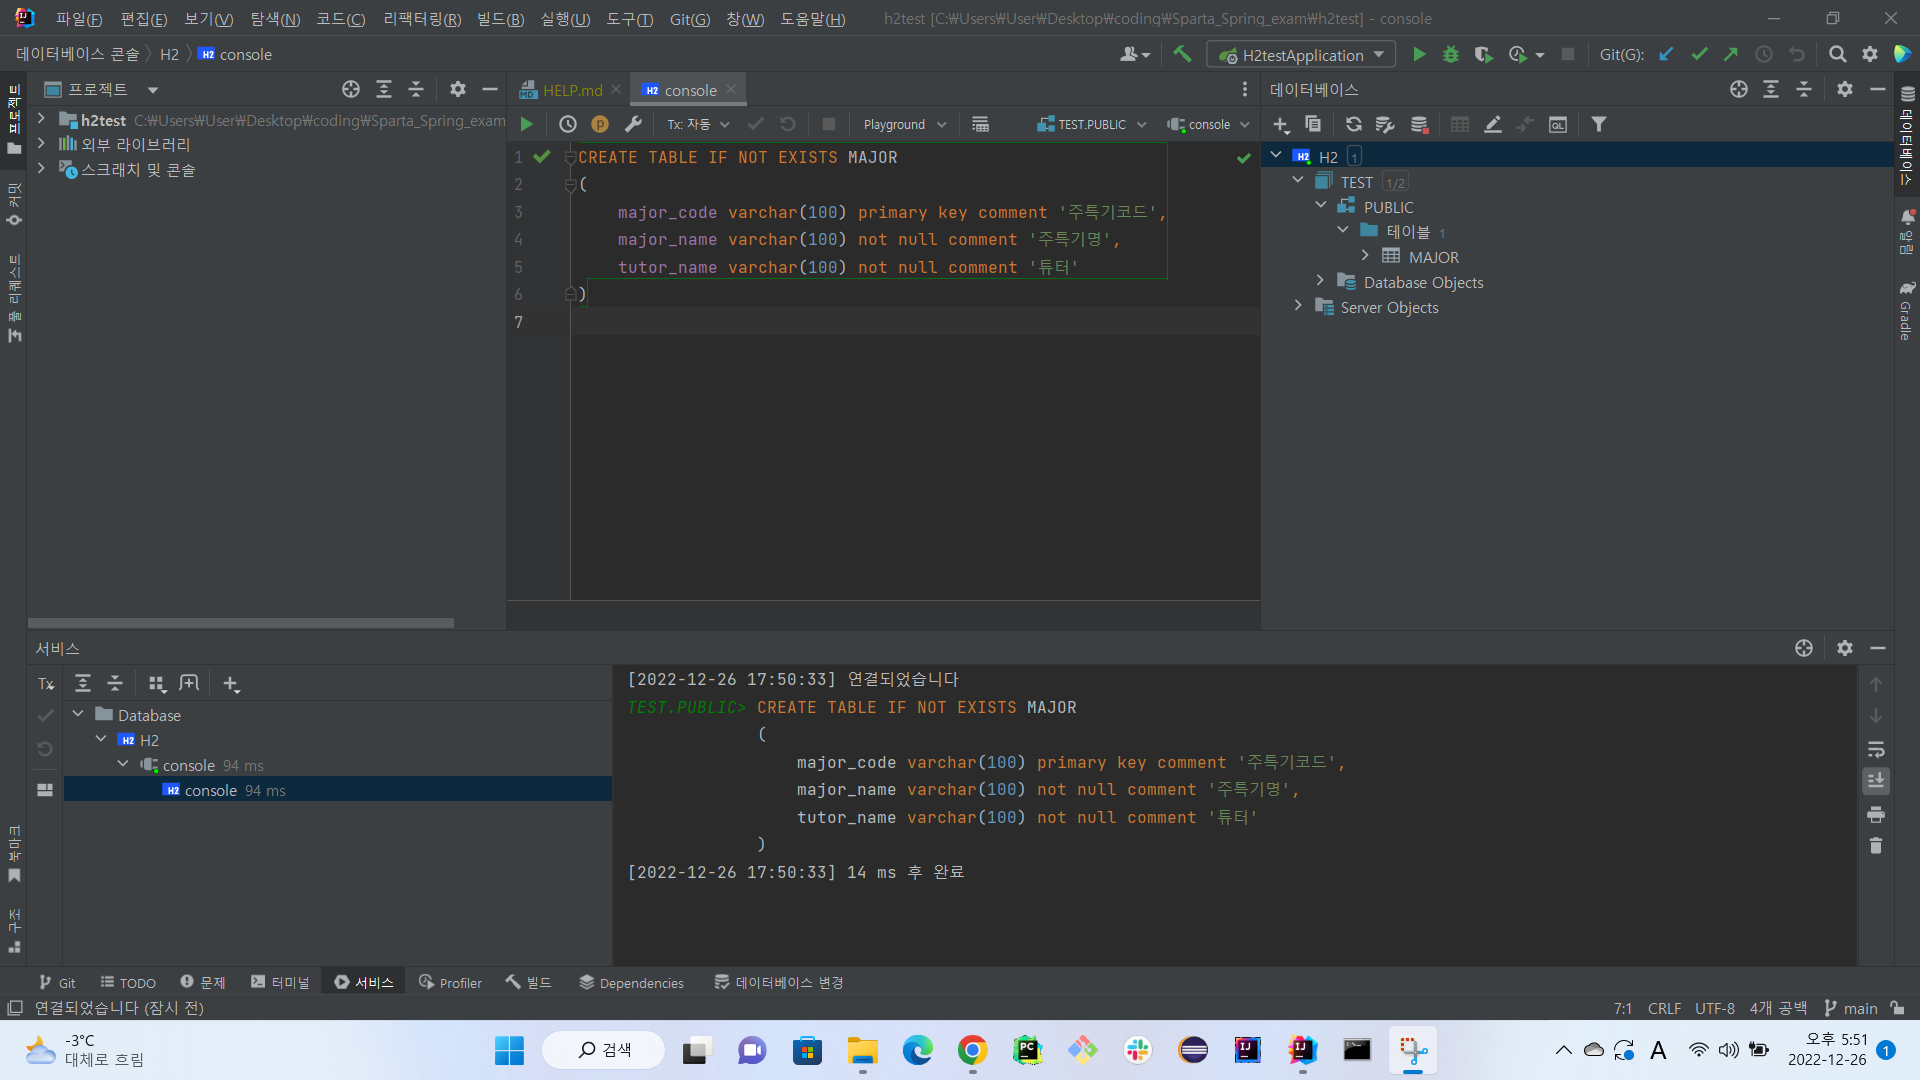Click the green Execute query icon in console toolbar

pos(526,124)
